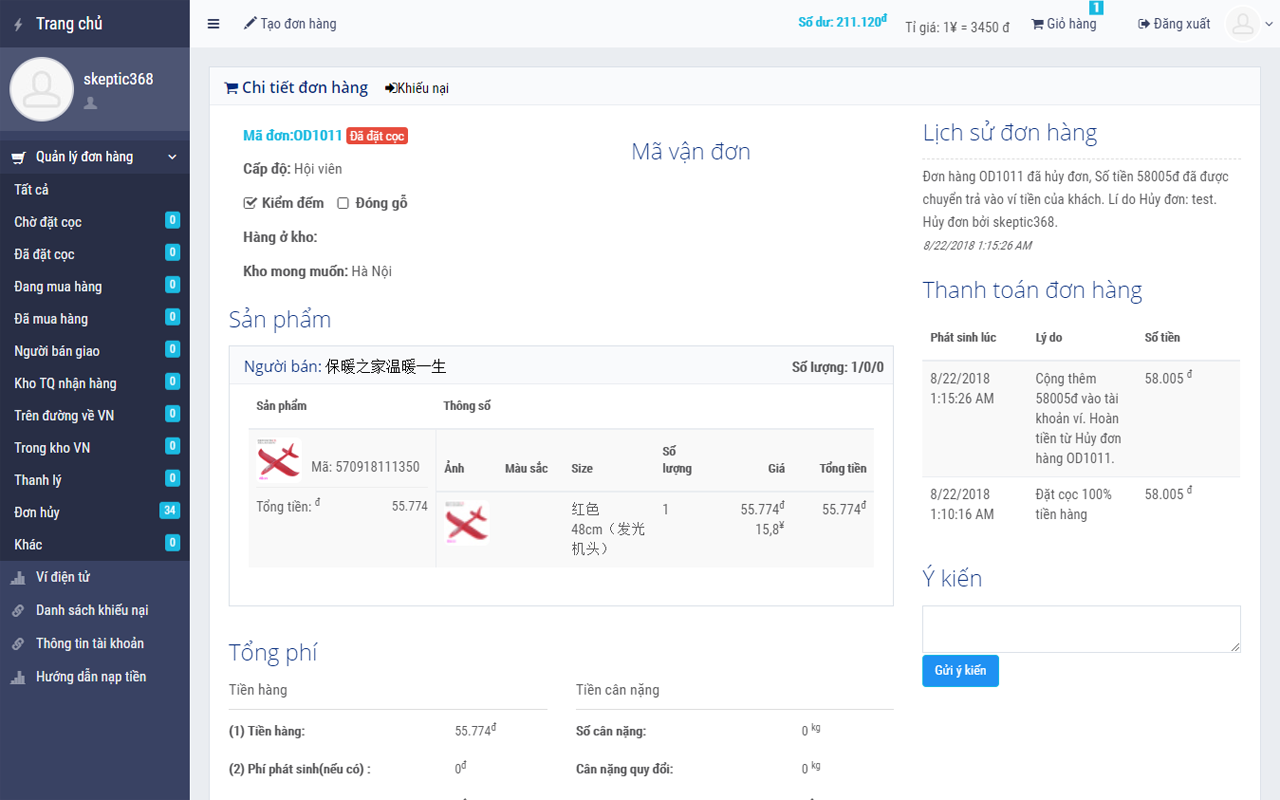Click the Số tiền column header
The height and width of the screenshot is (800, 1280).
coord(1163,338)
